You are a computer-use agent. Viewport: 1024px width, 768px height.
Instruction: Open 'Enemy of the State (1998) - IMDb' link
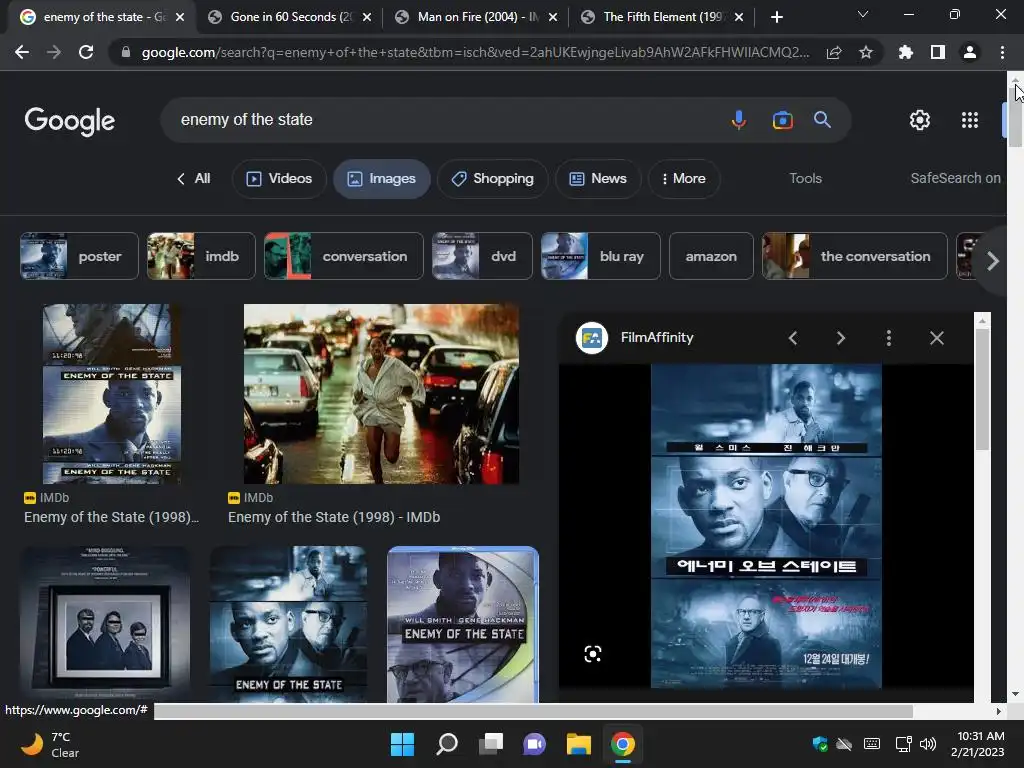(x=334, y=517)
